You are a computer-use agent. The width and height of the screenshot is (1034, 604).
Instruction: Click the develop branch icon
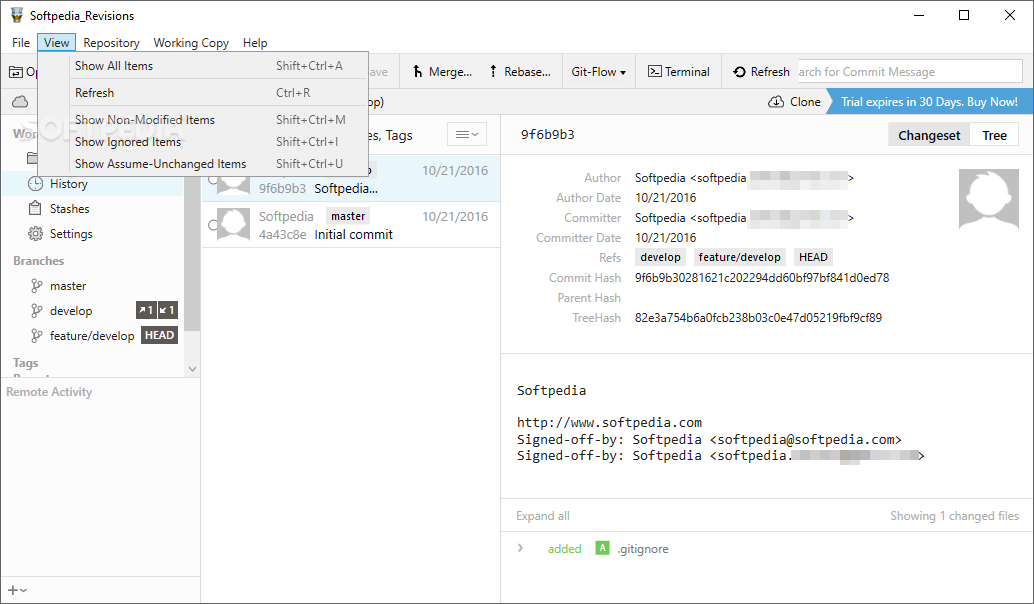pos(36,311)
